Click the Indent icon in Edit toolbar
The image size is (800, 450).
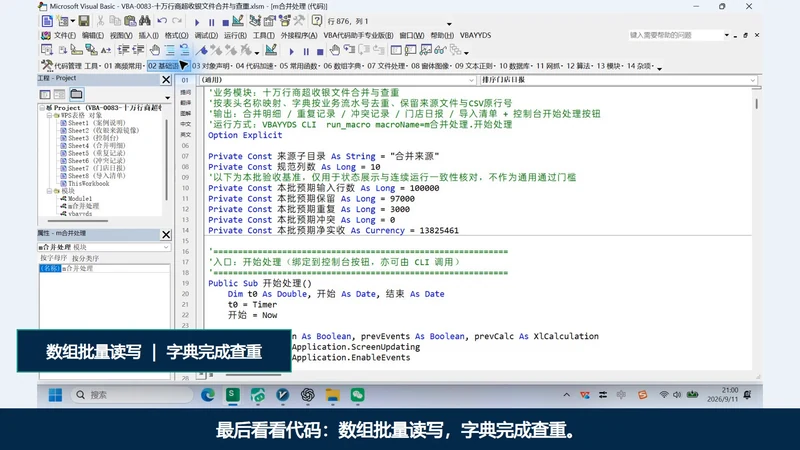(x=123, y=50)
